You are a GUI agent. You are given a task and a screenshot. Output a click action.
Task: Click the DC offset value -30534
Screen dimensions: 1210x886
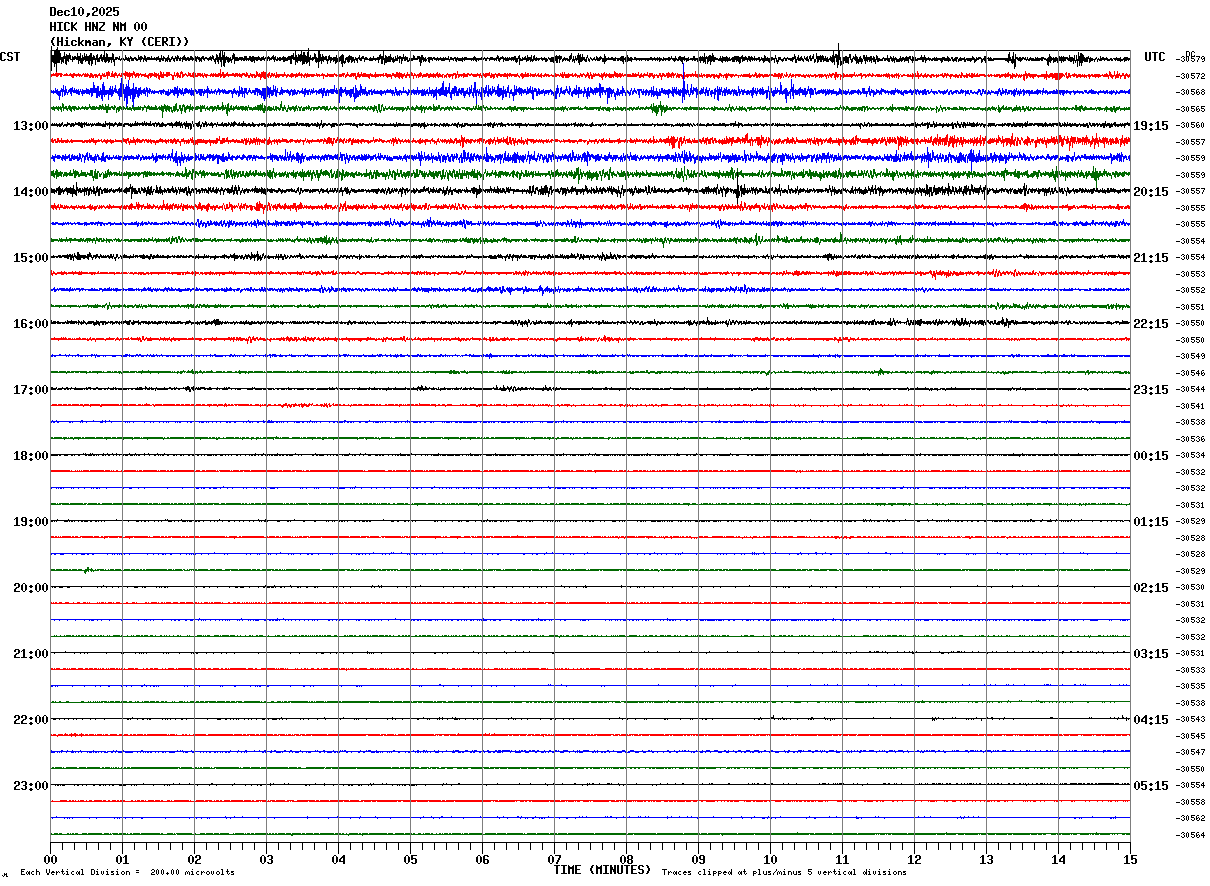[x=1191, y=455]
